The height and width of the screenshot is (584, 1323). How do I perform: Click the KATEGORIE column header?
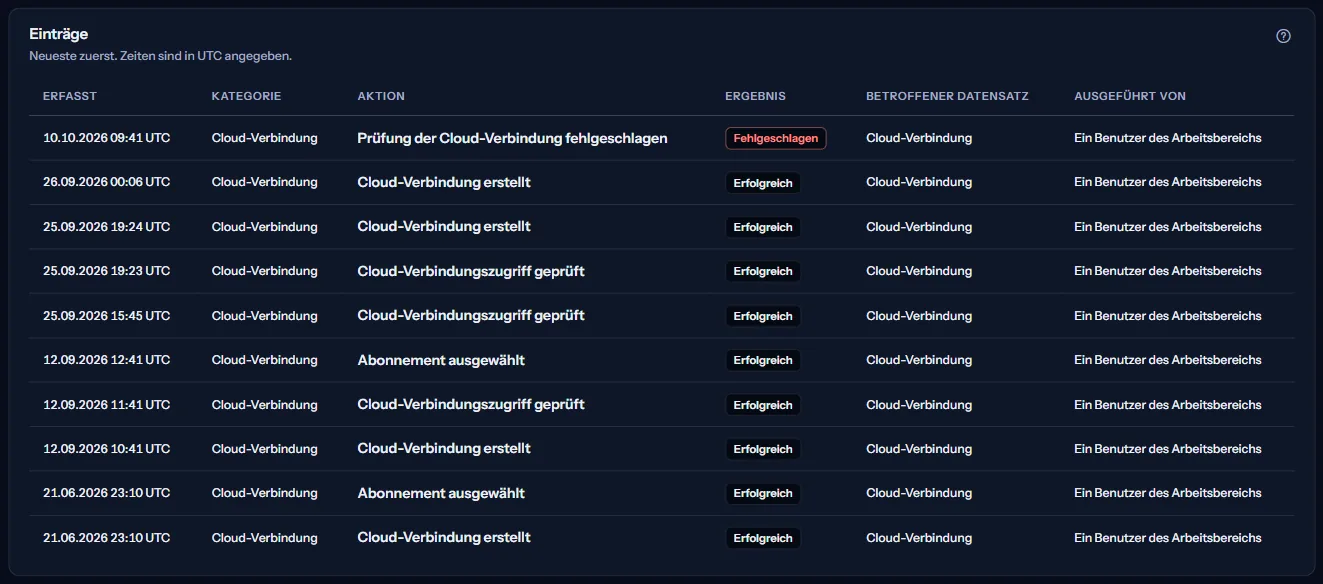coord(246,96)
